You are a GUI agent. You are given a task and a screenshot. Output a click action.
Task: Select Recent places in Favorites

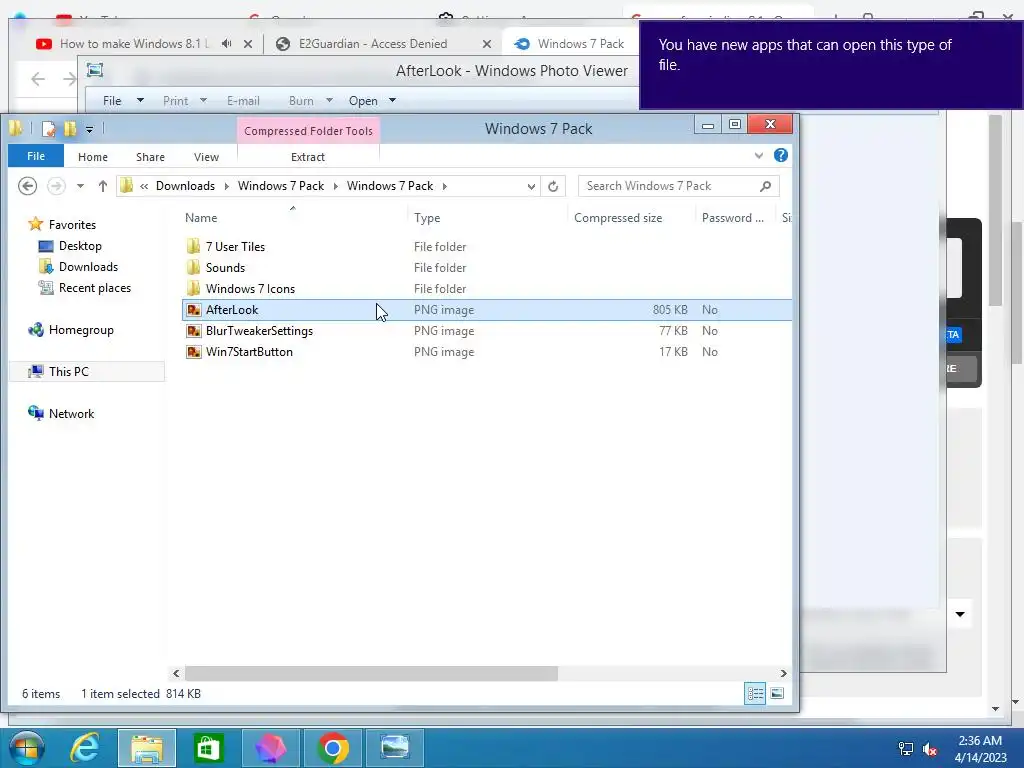pyautogui.click(x=95, y=288)
